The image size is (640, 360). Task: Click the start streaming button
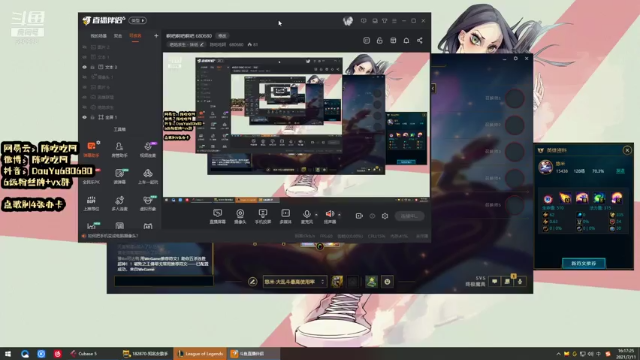pyautogui.click(x=409, y=216)
